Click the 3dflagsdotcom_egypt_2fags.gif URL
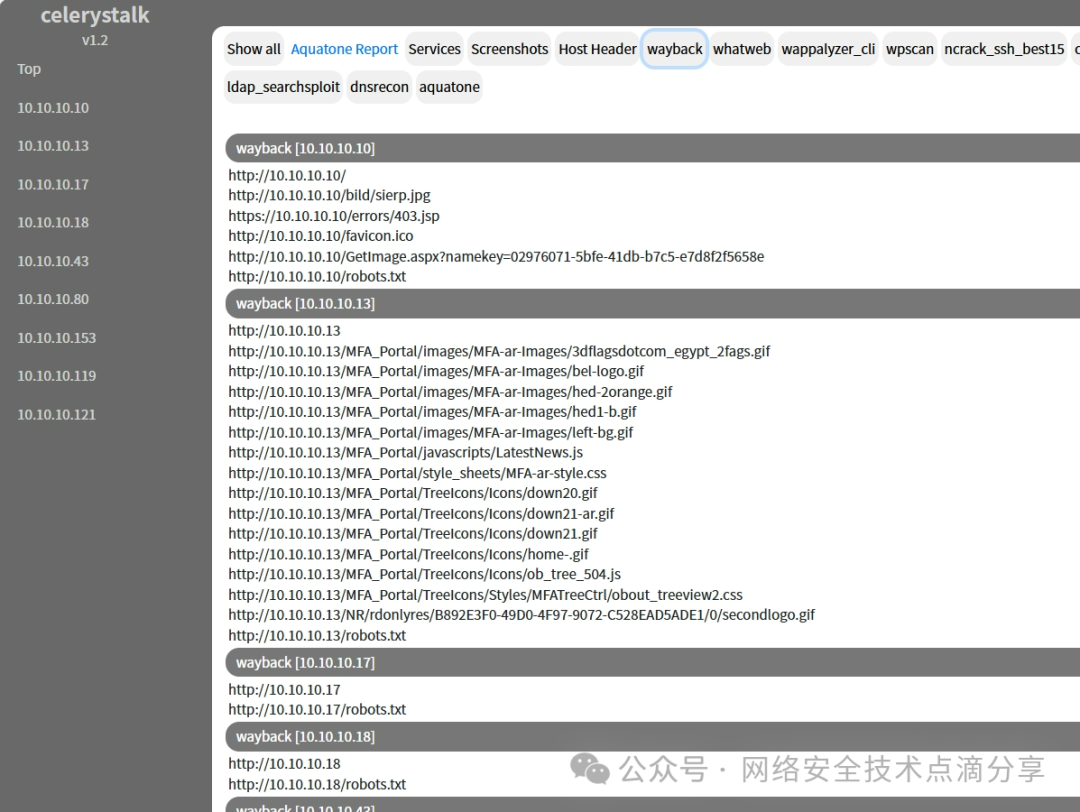1080x812 pixels. (x=499, y=351)
